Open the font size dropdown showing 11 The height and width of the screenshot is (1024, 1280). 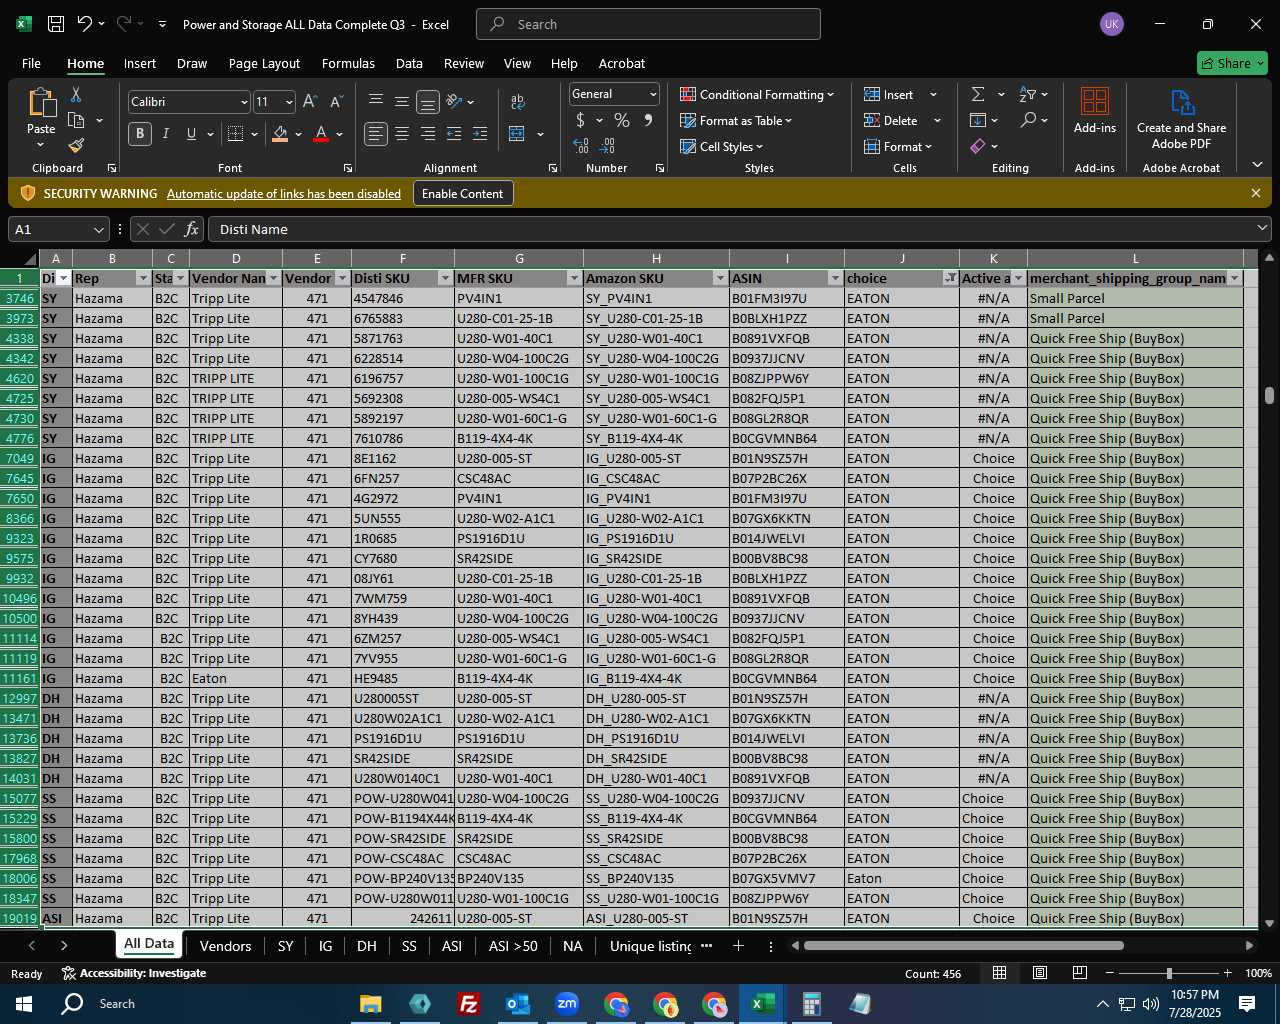click(289, 102)
